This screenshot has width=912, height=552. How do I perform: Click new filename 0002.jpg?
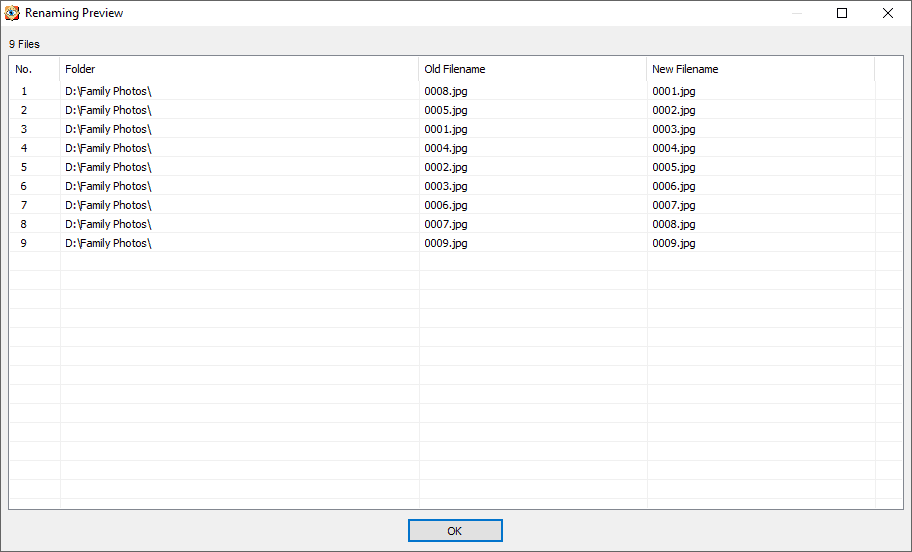(x=674, y=111)
